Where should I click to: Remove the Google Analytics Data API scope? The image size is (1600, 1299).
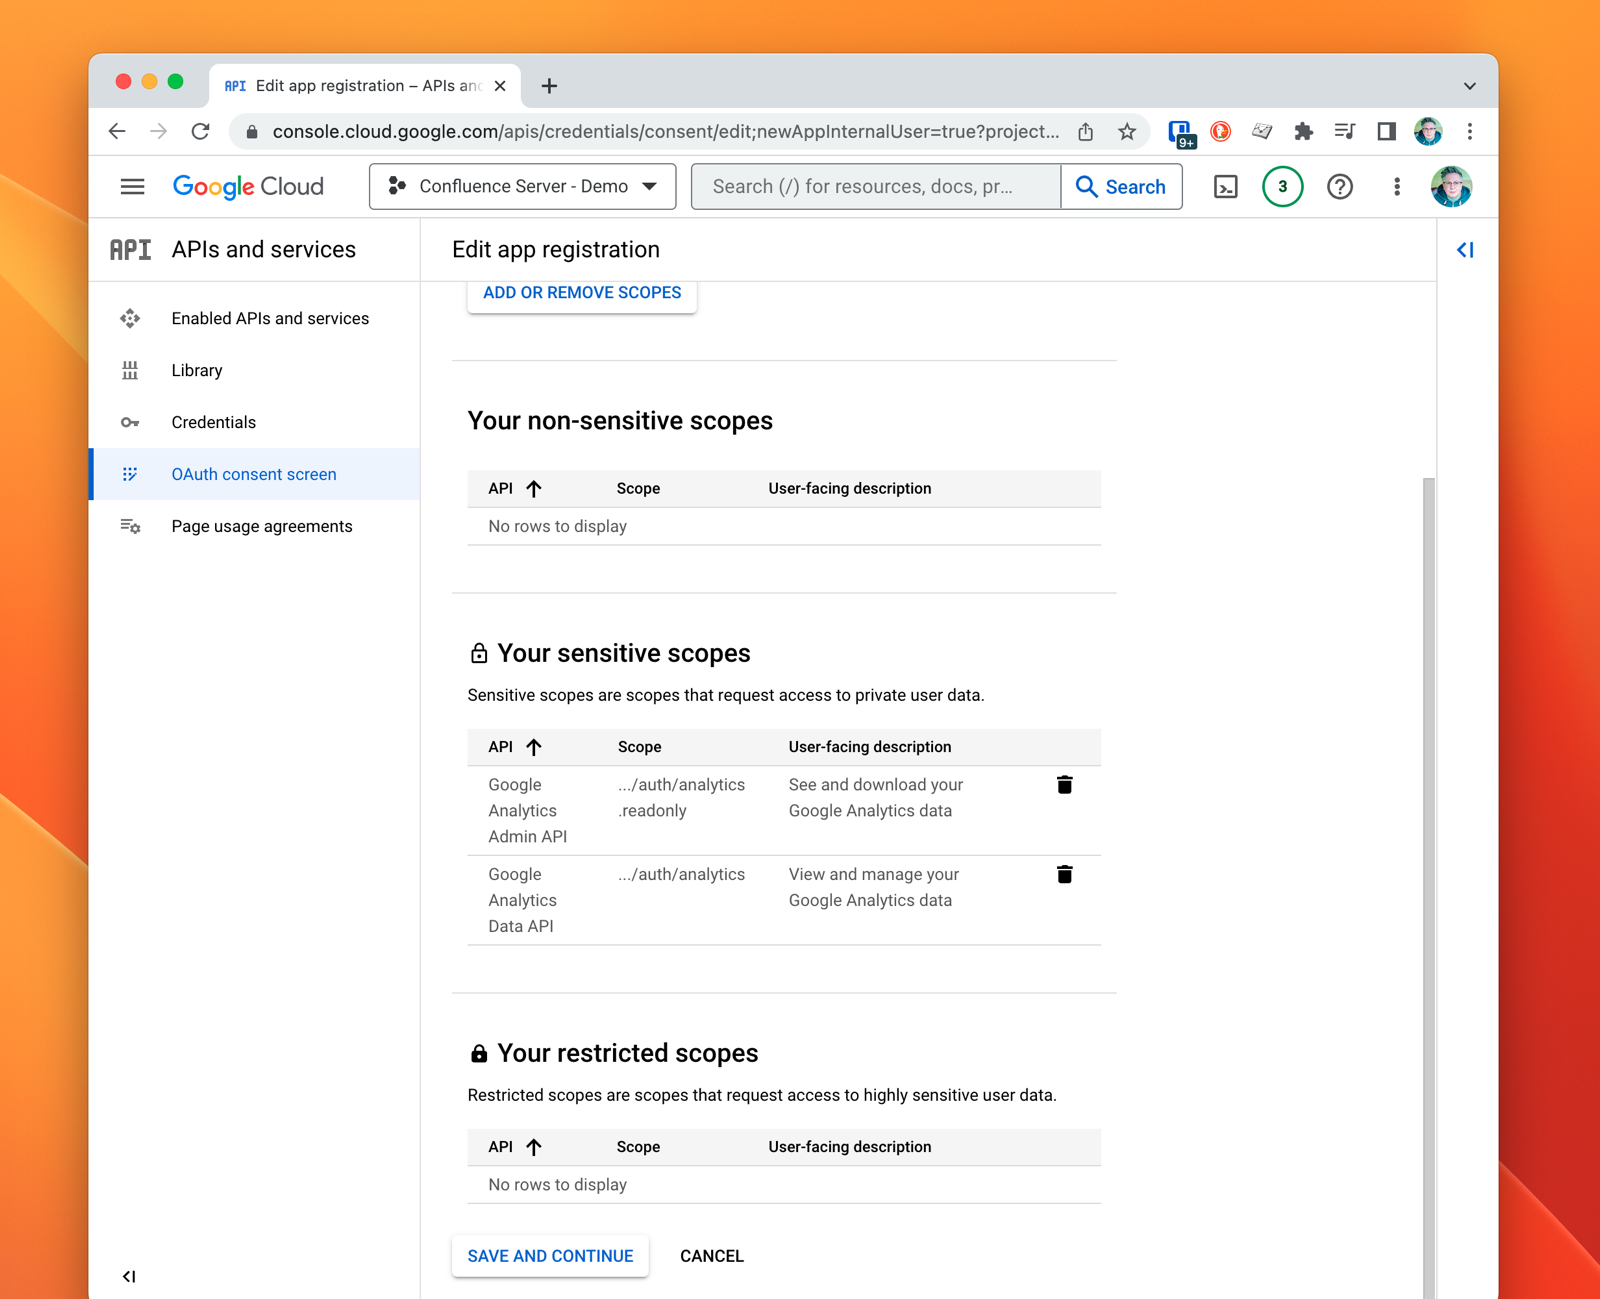1064,875
